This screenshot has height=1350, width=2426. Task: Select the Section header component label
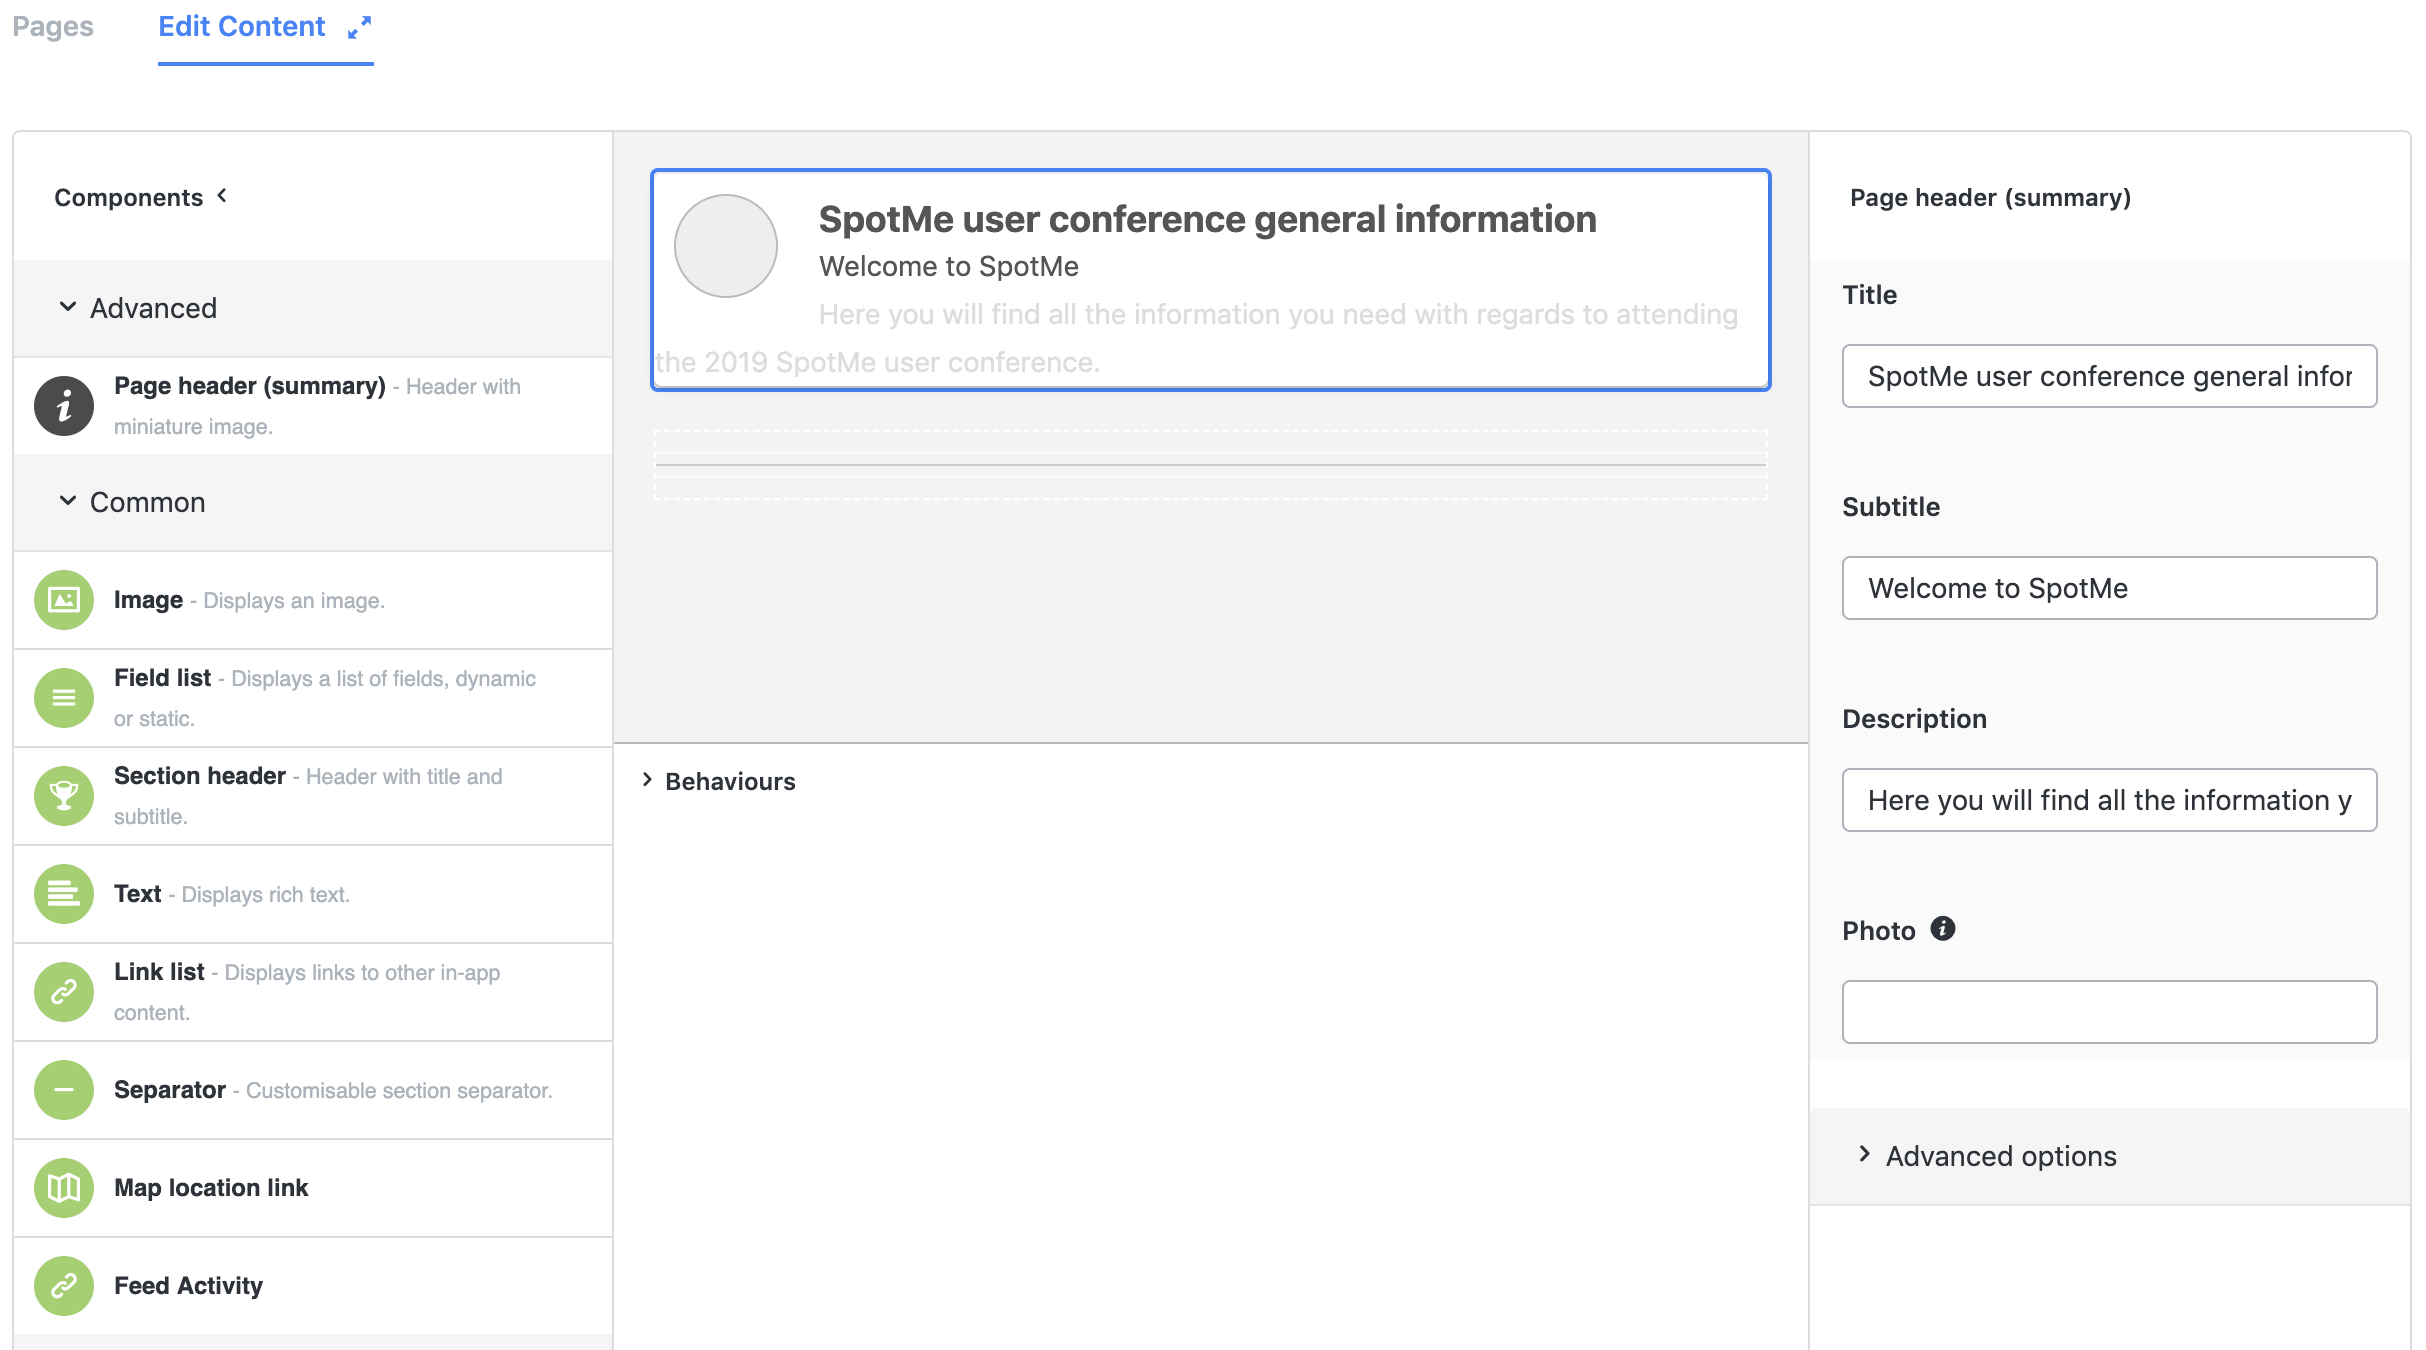coord(200,776)
